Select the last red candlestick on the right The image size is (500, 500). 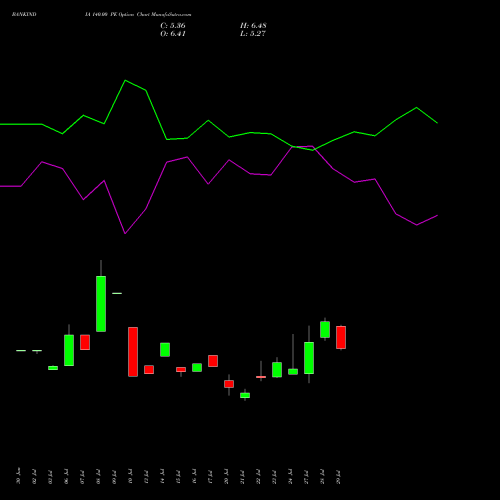(341, 337)
